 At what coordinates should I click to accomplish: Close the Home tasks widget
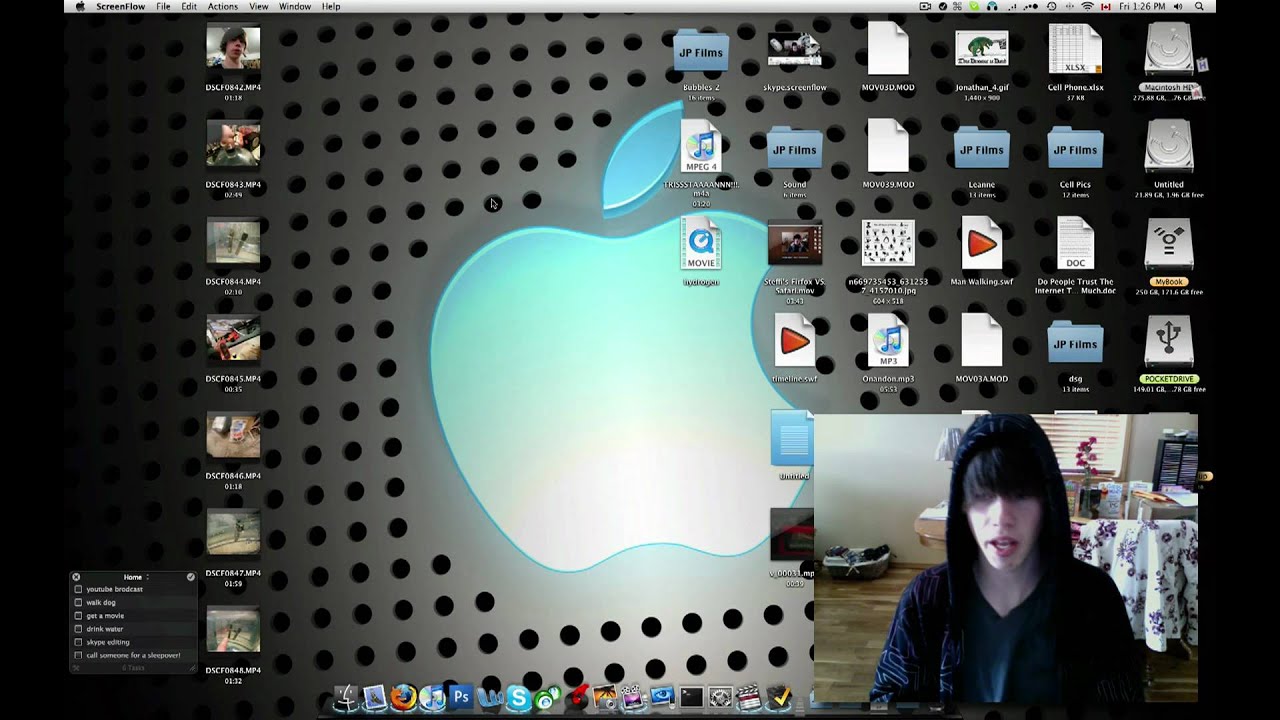(x=76, y=577)
